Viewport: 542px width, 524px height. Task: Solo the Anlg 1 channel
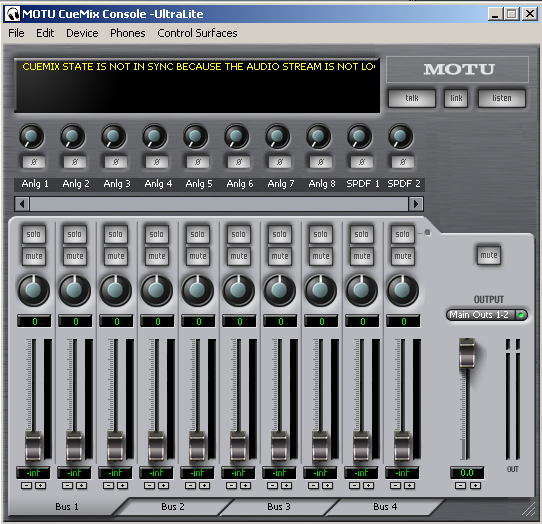[x=34, y=234]
